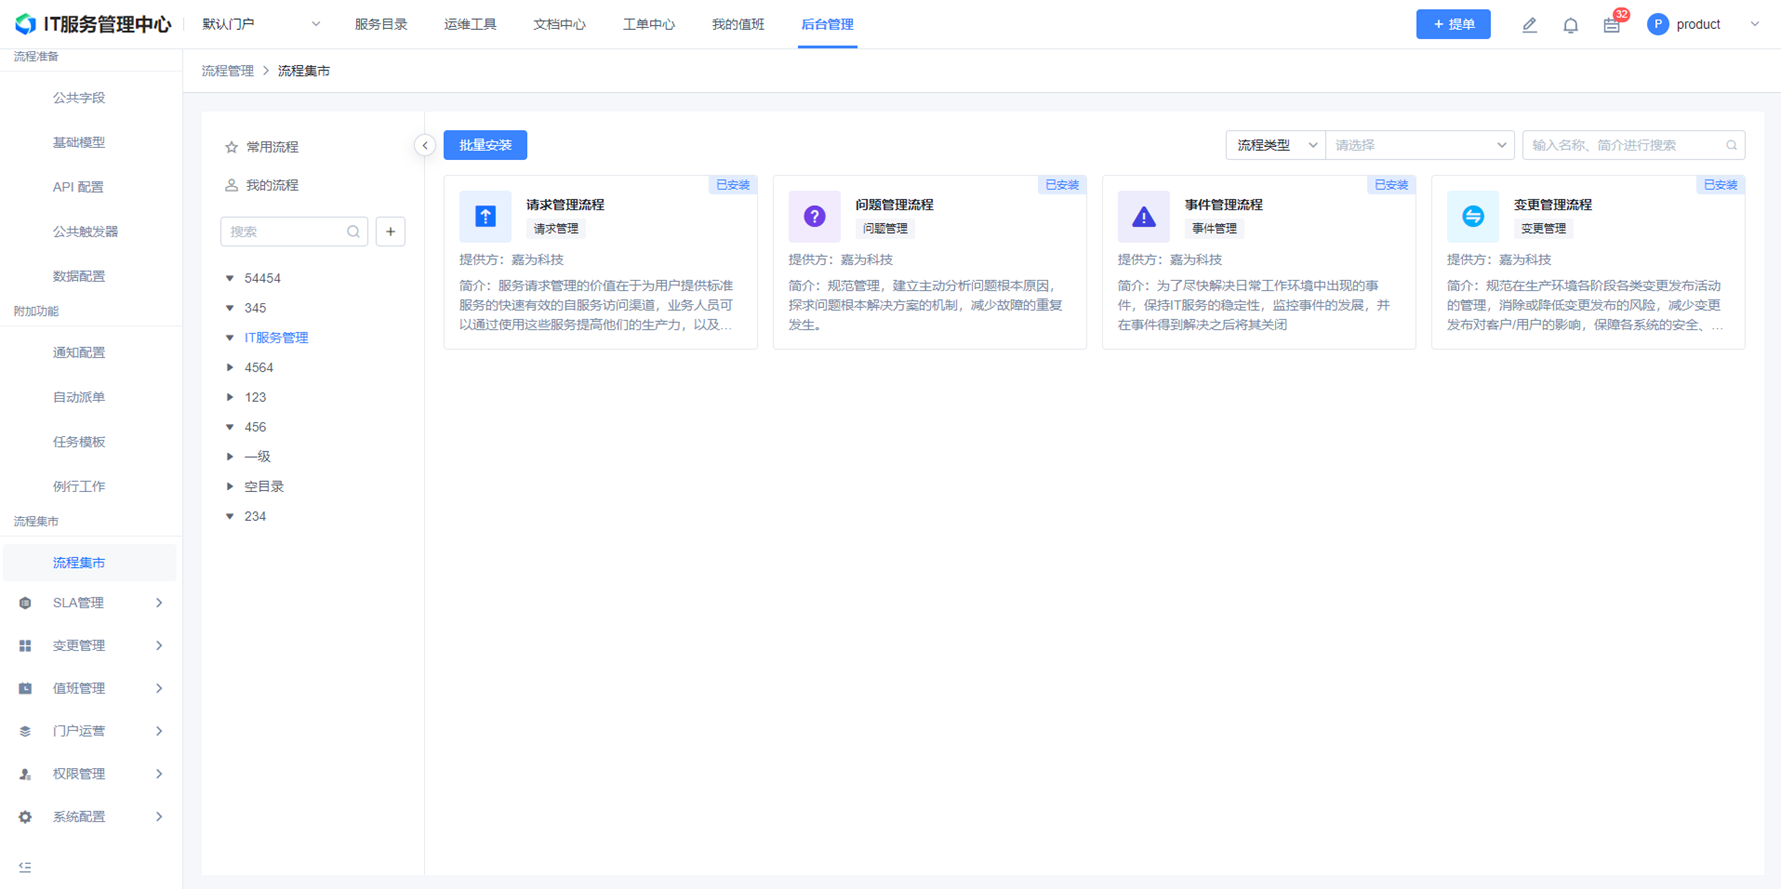This screenshot has height=889, width=1781.
Task: Click the add category plus icon
Action: coord(390,232)
